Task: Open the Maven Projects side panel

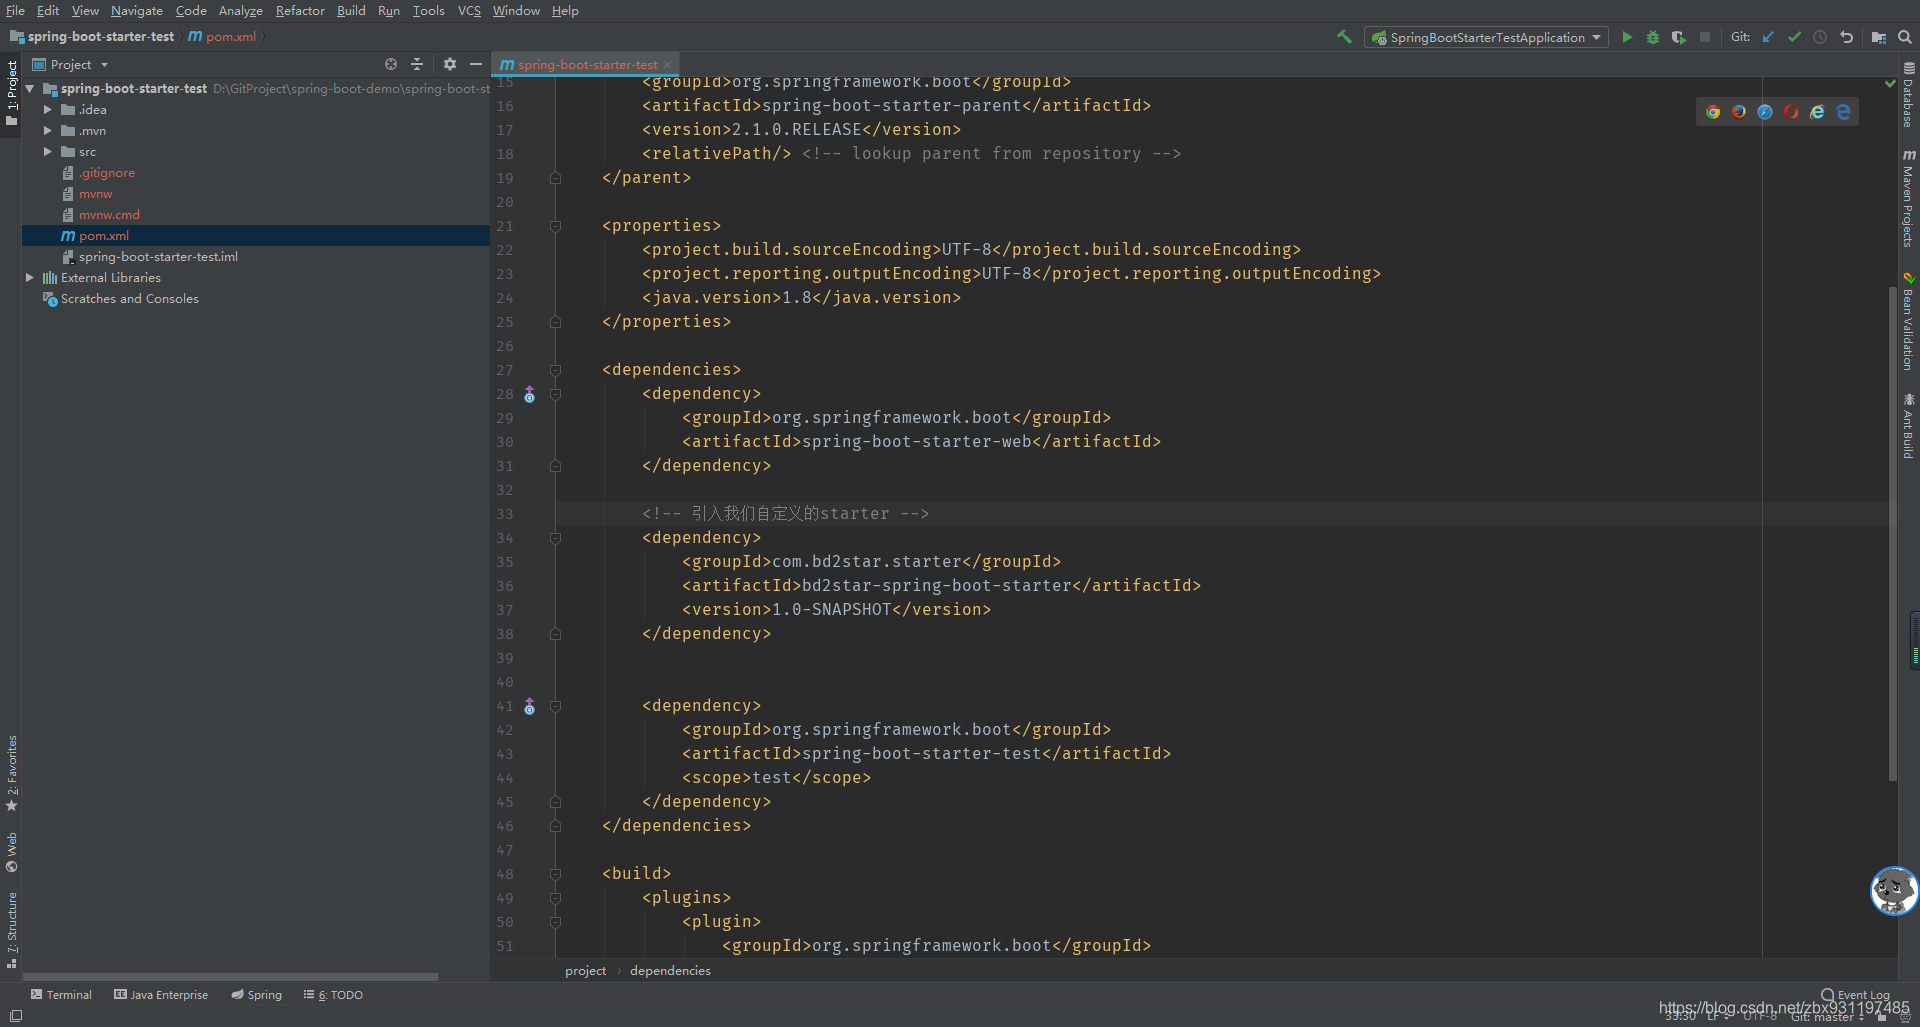Action: (1908, 199)
